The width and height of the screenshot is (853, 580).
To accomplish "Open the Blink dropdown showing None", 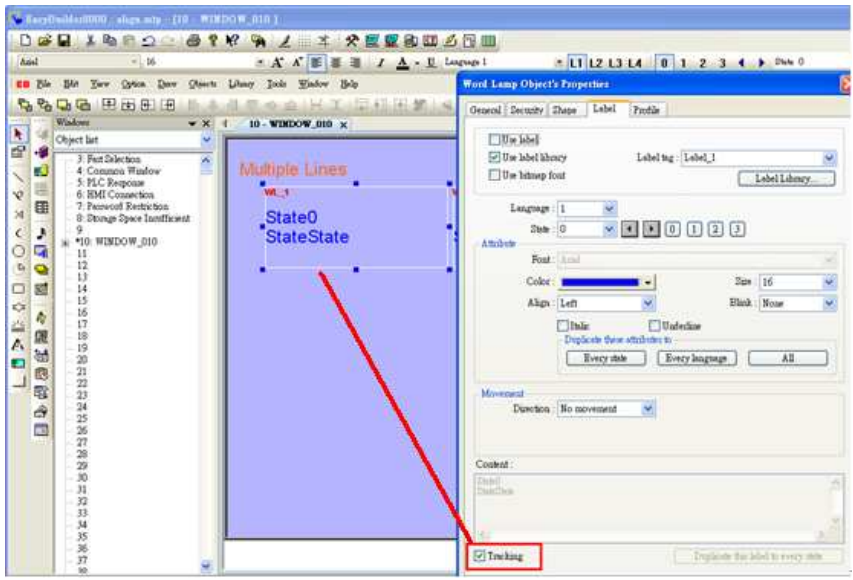I will 829,303.
